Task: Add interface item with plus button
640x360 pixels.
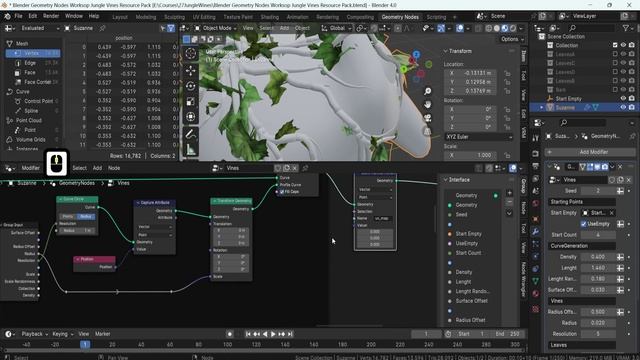Action: tap(509, 193)
